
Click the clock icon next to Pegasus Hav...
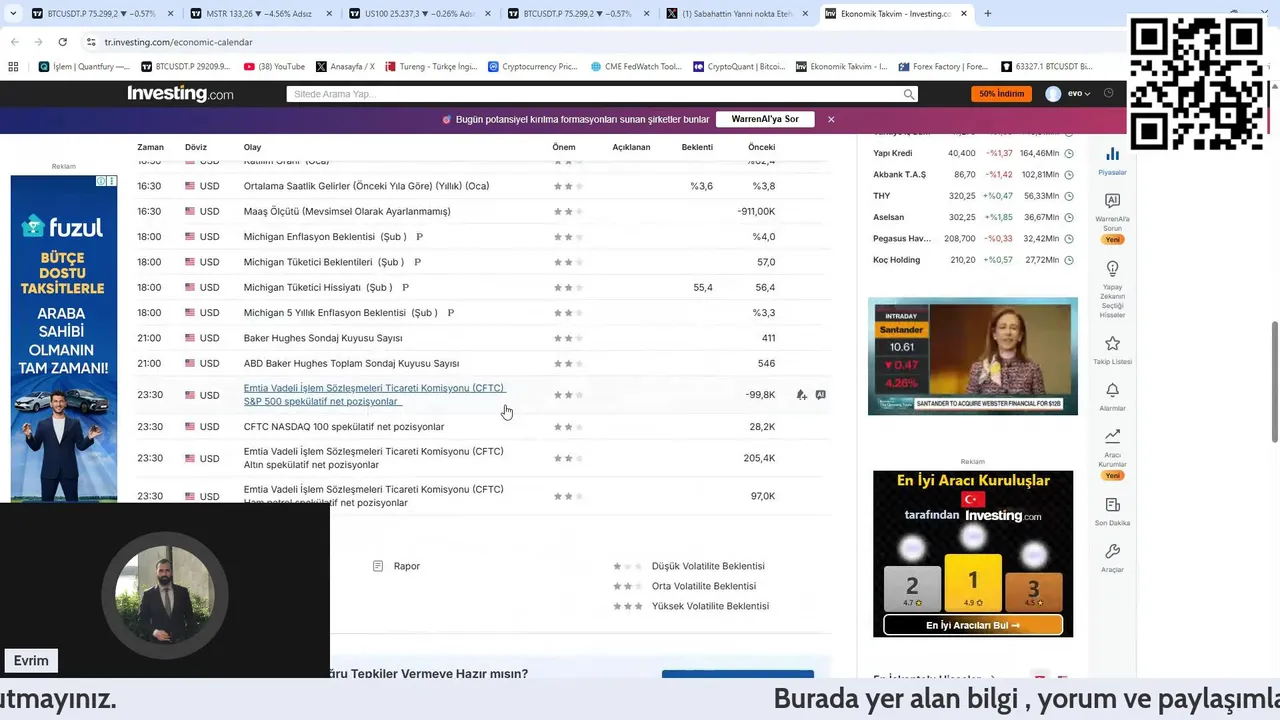pyautogui.click(x=1069, y=239)
